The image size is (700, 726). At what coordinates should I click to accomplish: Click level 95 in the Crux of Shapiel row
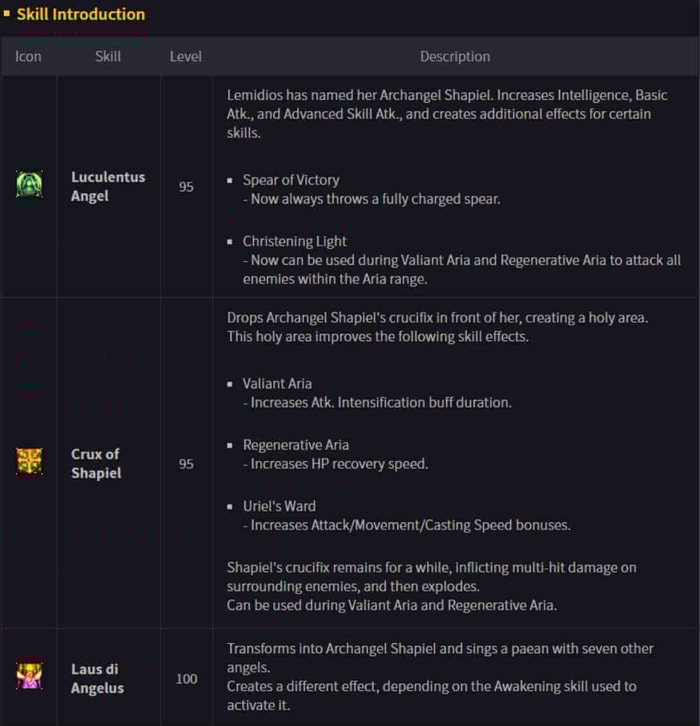(x=186, y=464)
